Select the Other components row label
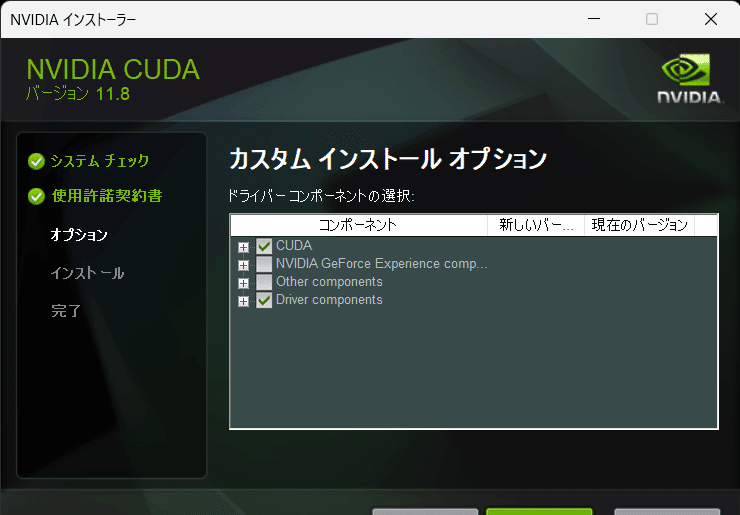The height and width of the screenshot is (515, 740). point(329,281)
